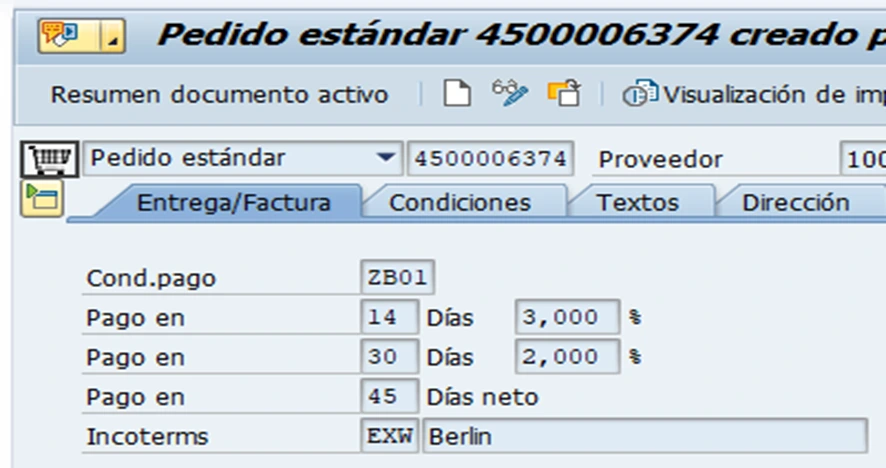886x468 pixels.
Task: Click the Cond.pago label
Action: (x=151, y=278)
